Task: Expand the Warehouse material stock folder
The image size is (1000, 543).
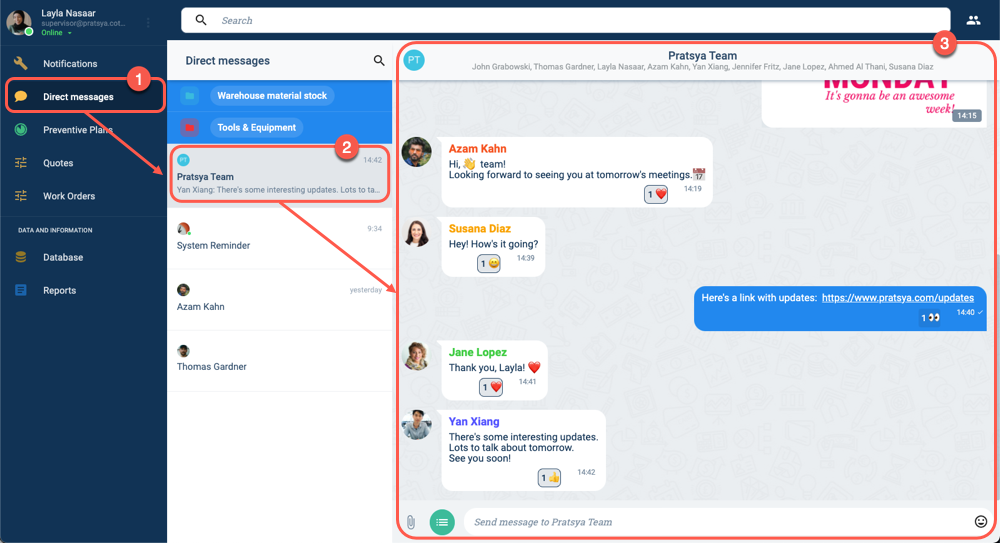Action: click(x=272, y=96)
